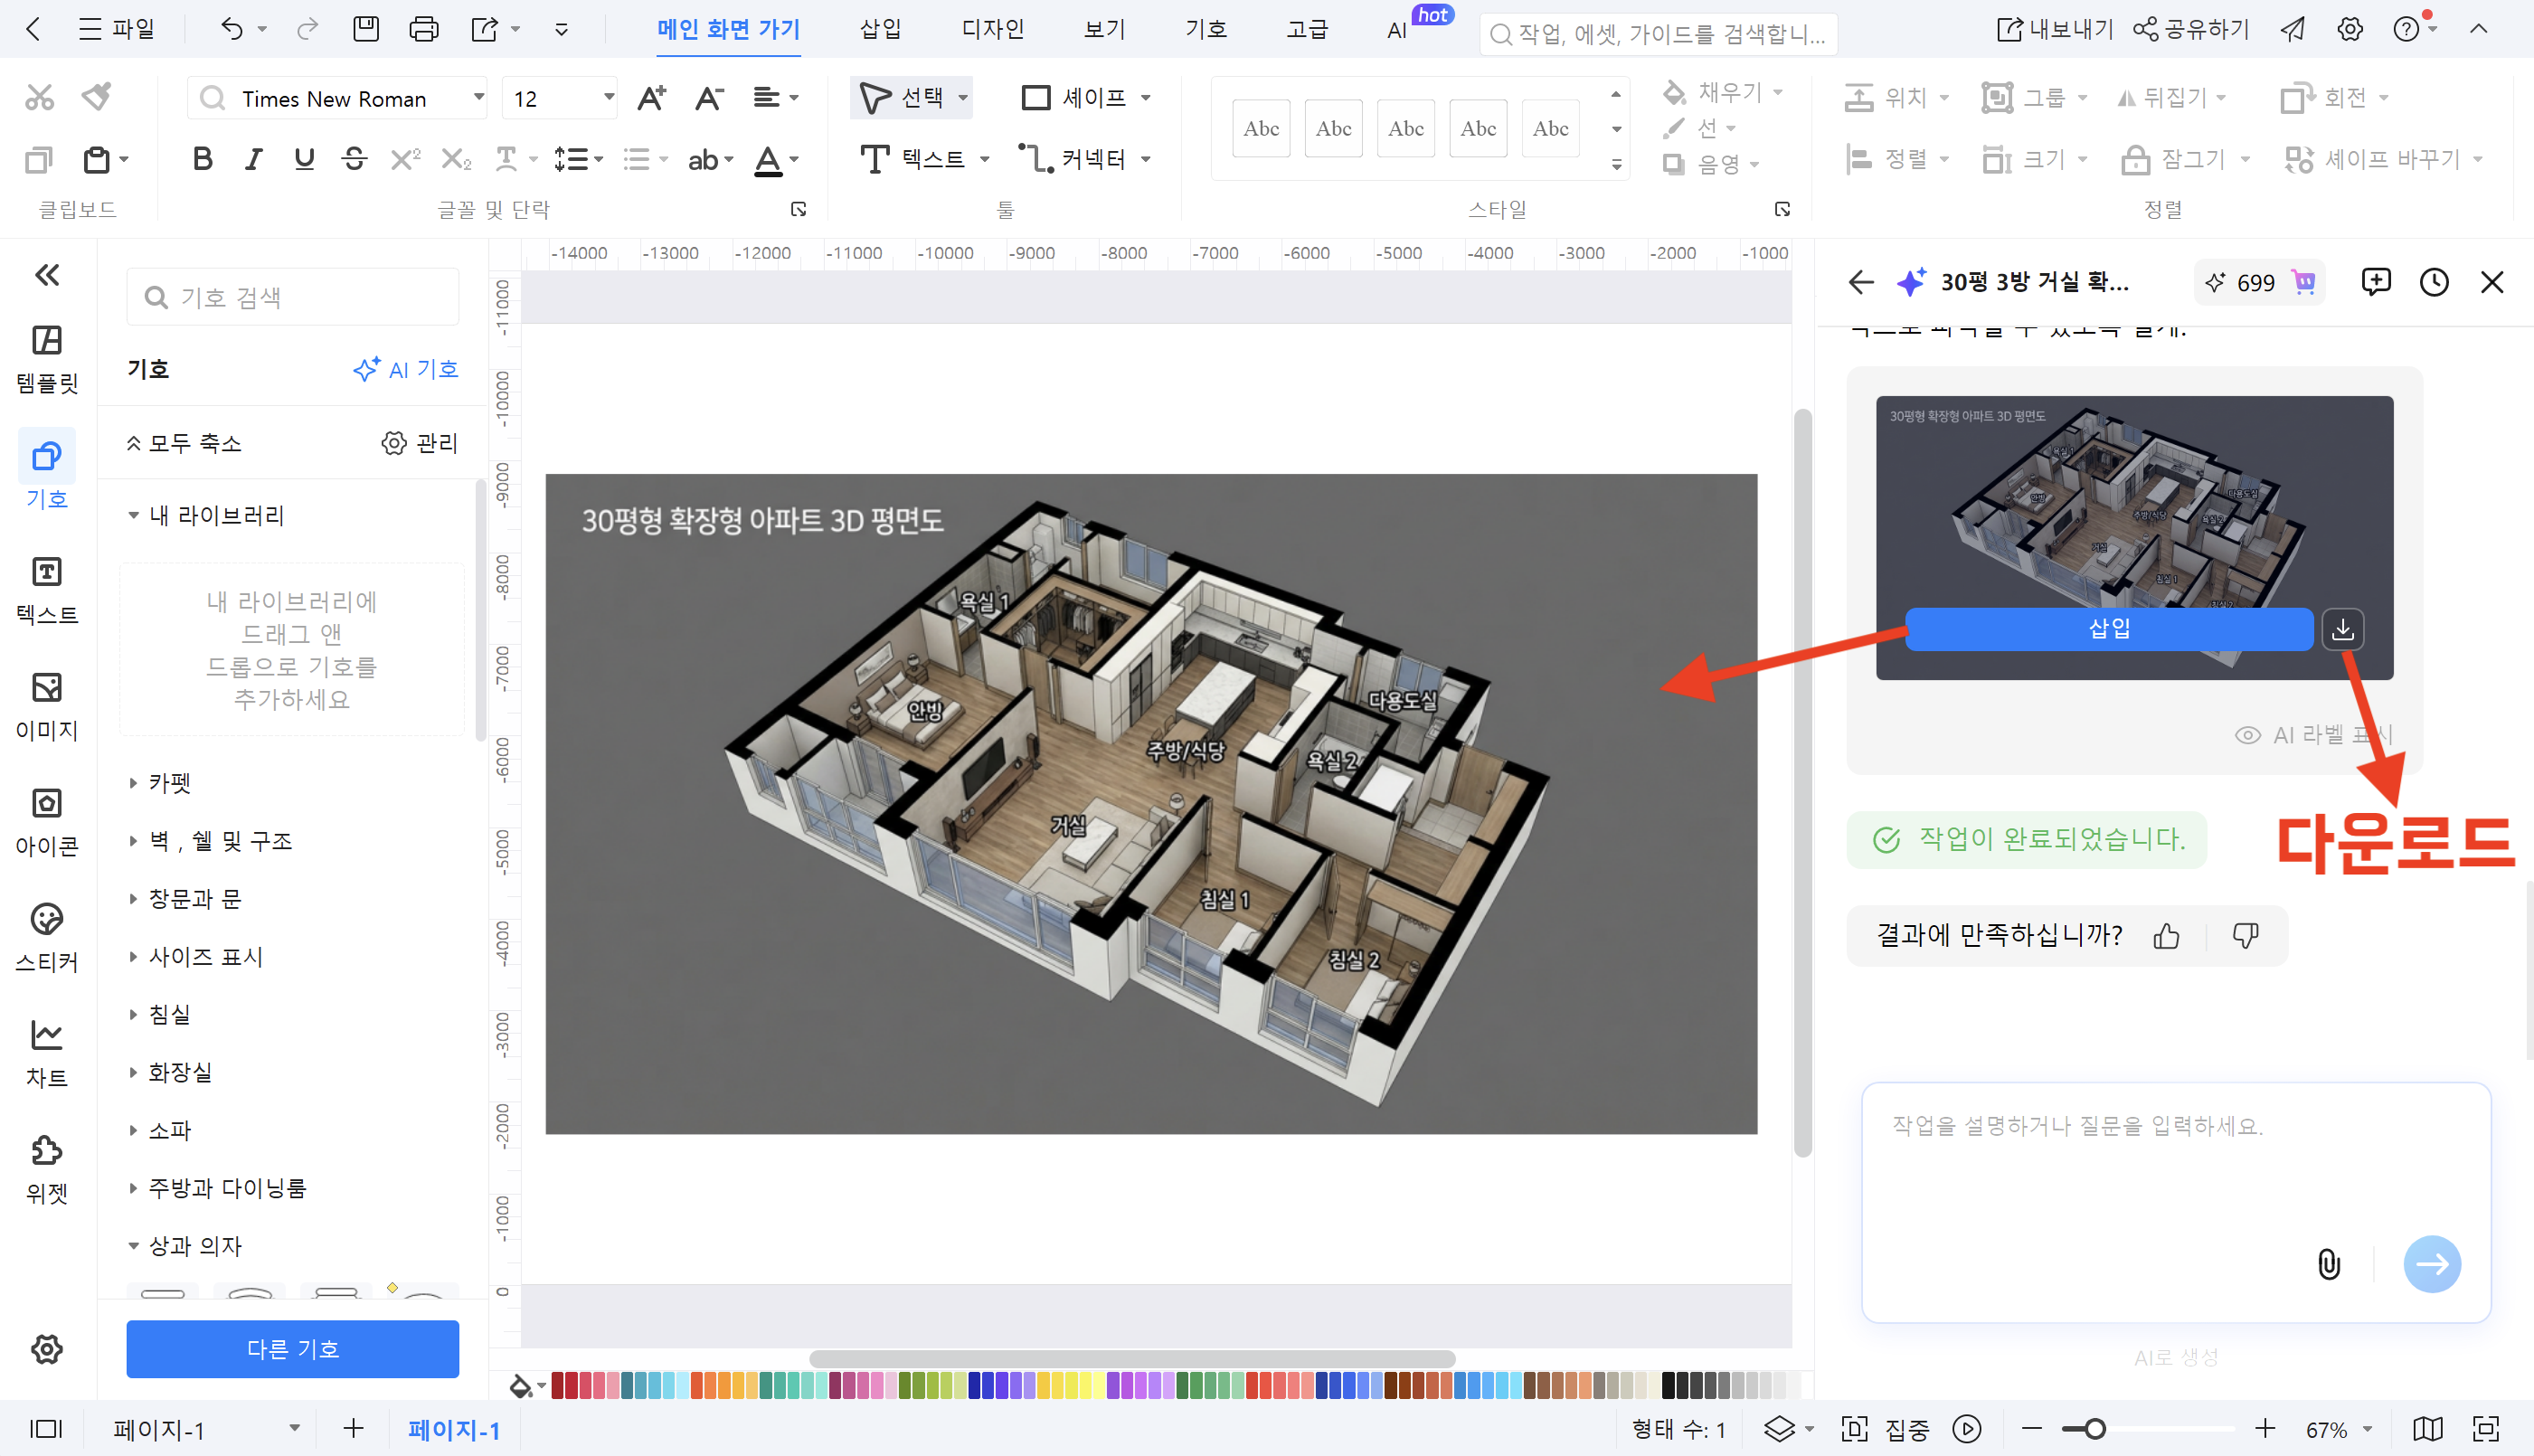Collapse the 내 라이브러리 section
Screen dimensions: 2534x1456
[135, 515]
